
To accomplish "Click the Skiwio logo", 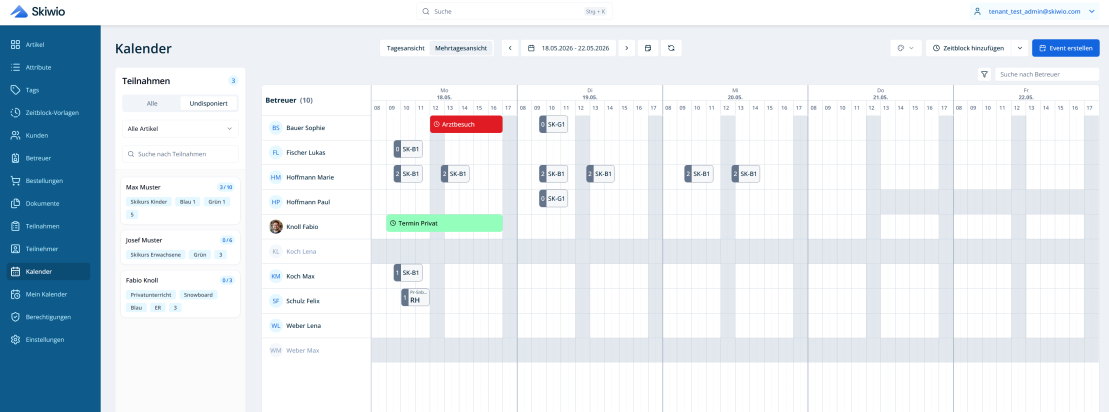I will point(40,11).
